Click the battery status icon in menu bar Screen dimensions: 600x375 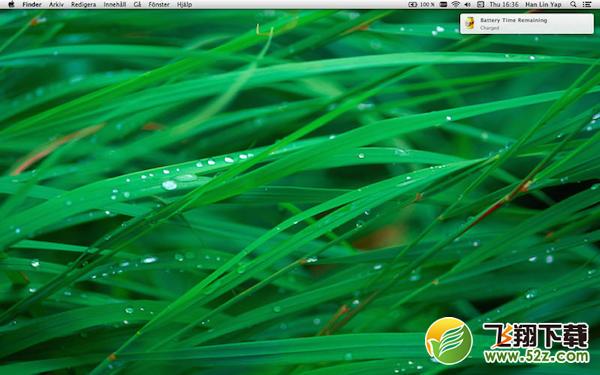click(x=412, y=5)
